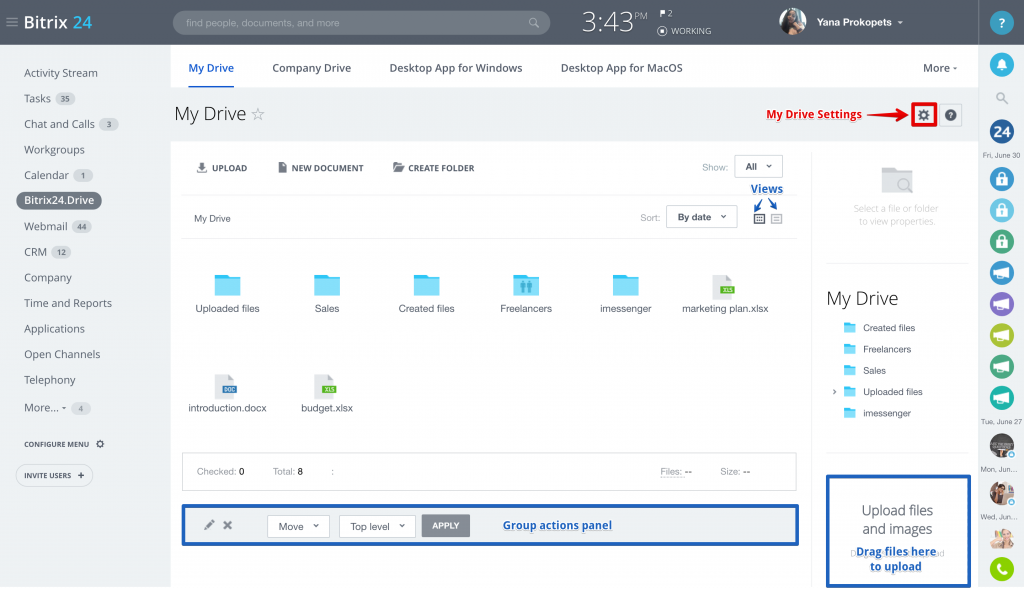Open Webmail in the left menu

[46, 227]
